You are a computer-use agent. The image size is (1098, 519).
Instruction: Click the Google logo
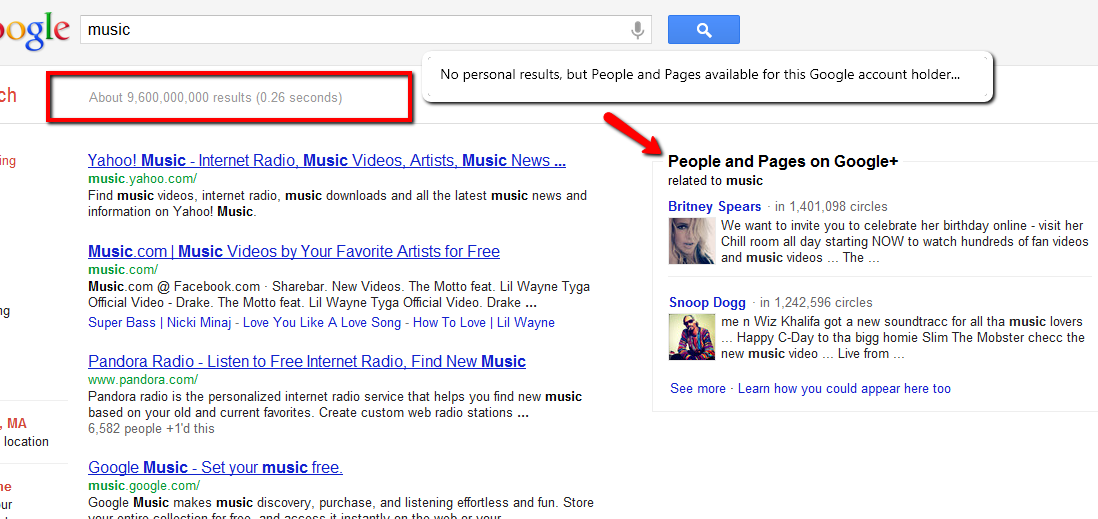tap(34, 32)
